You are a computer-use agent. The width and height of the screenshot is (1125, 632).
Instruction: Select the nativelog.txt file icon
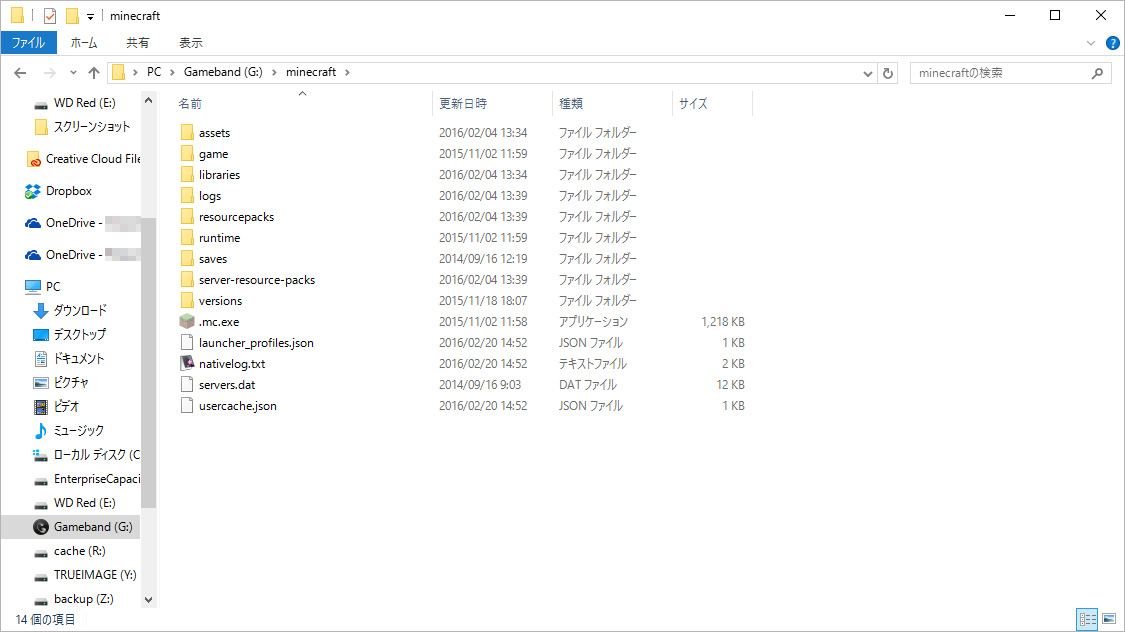coord(187,364)
